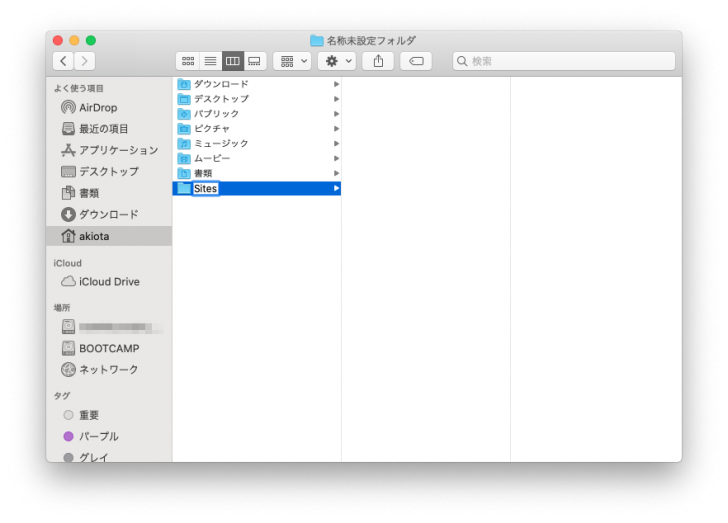Open iCloud Drive in the sidebar
The image size is (728, 523).
109,282
